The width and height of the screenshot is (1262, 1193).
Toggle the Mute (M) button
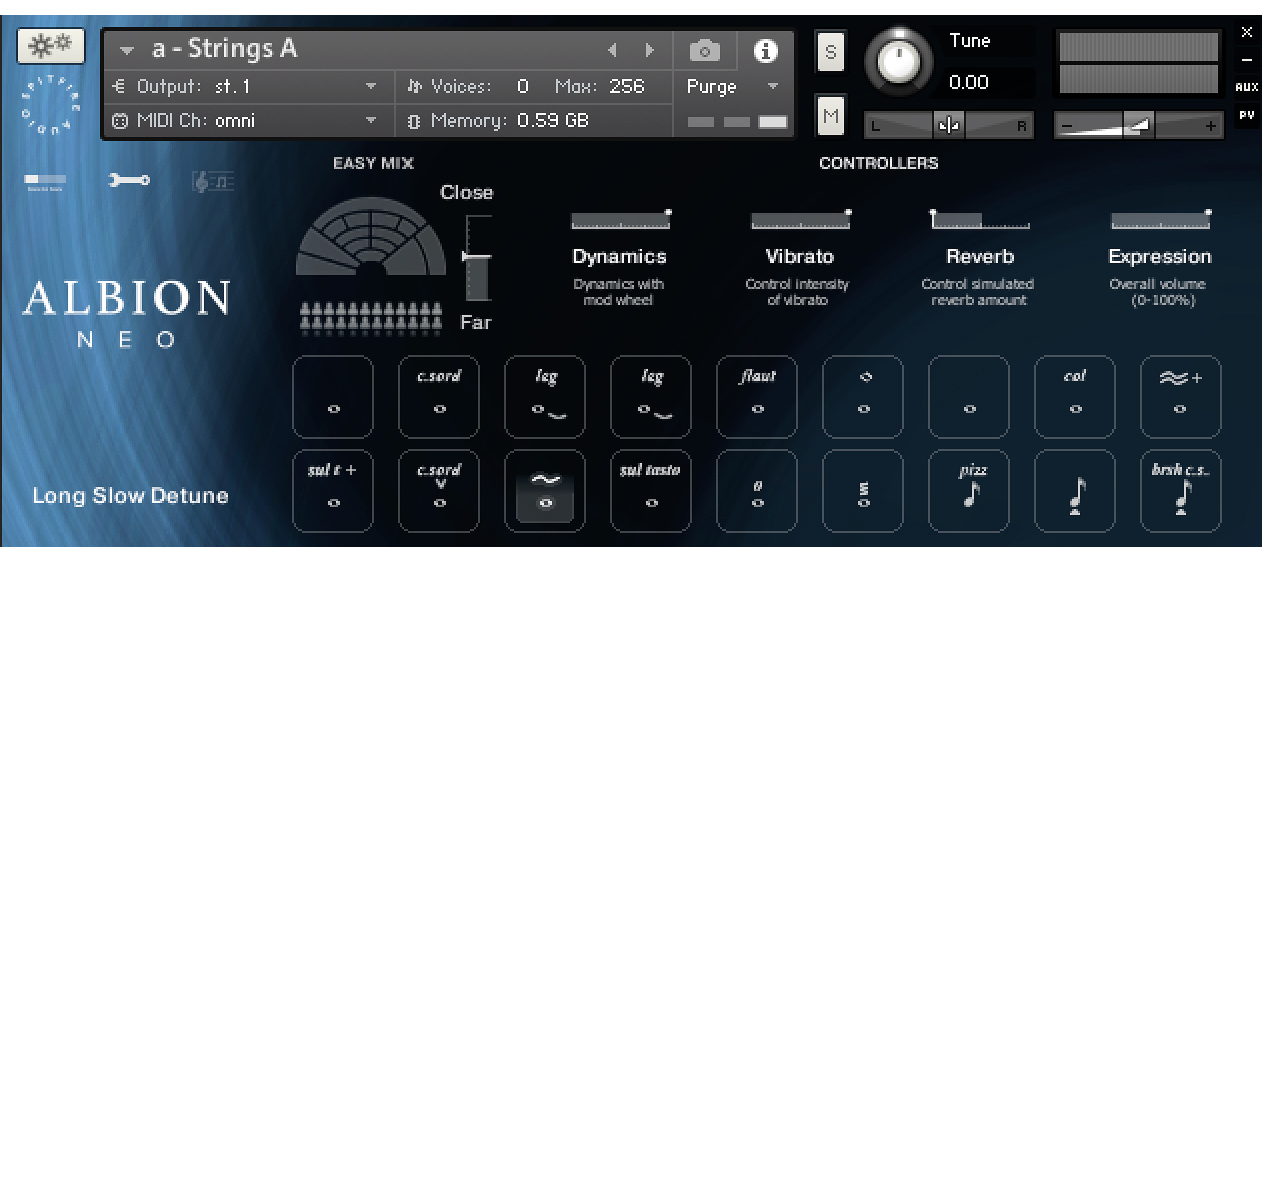point(830,116)
